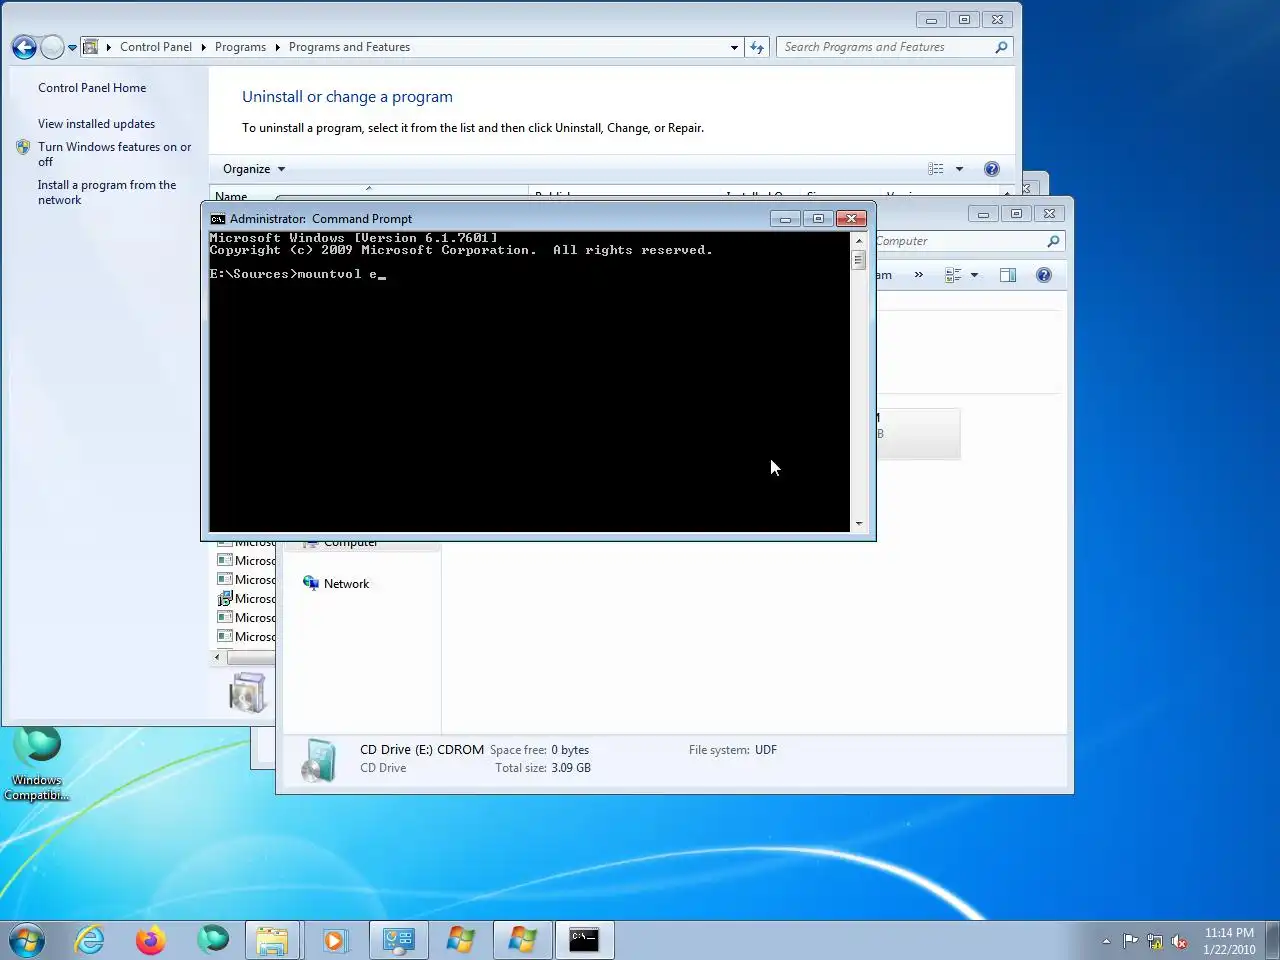
Task: Refresh the Programs and Features window
Action: tap(757, 47)
